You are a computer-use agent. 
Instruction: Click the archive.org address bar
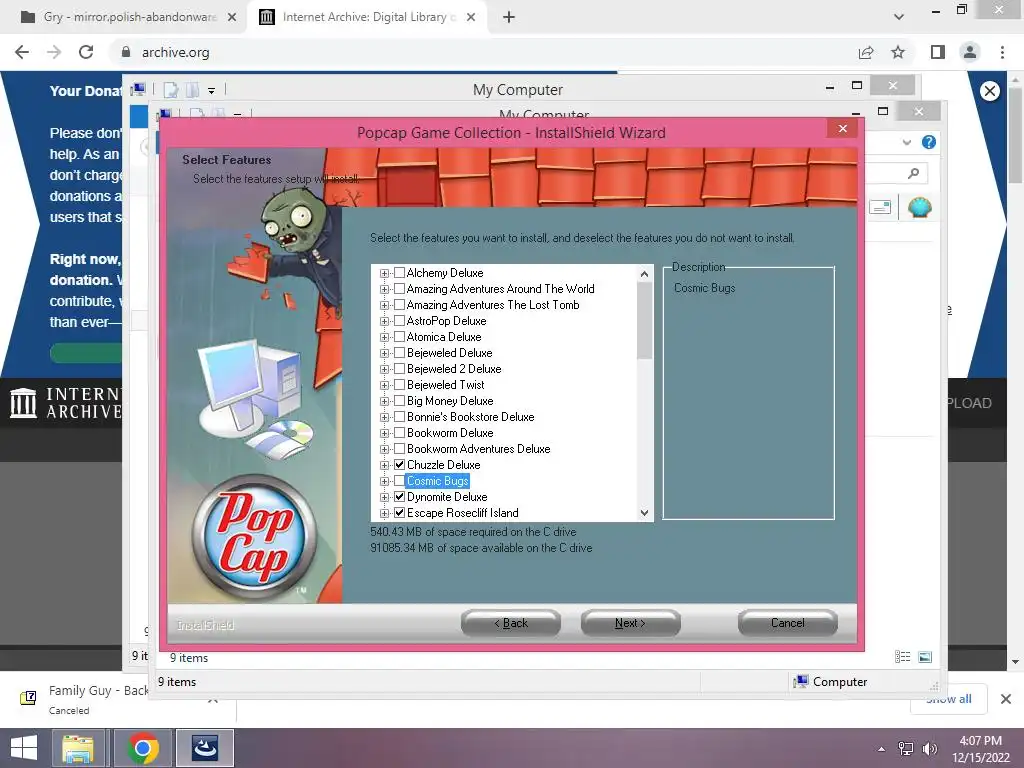[483, 52]
